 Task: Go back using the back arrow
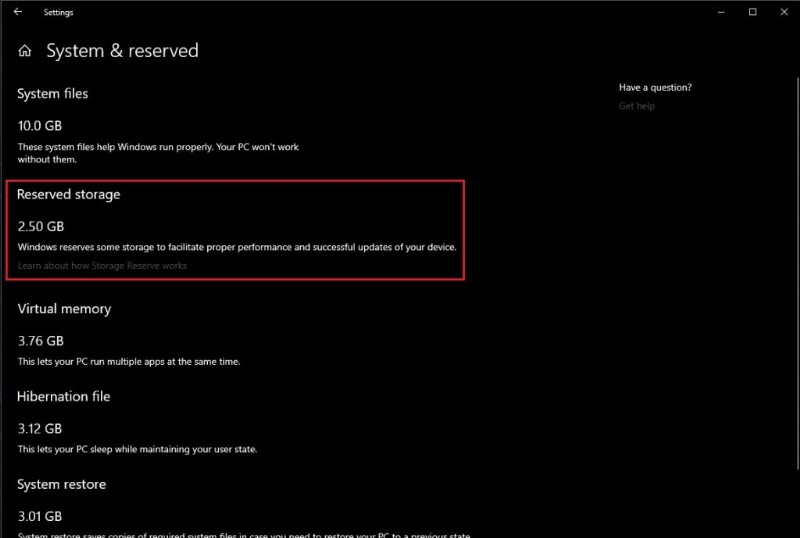click(x=18, y=12)
